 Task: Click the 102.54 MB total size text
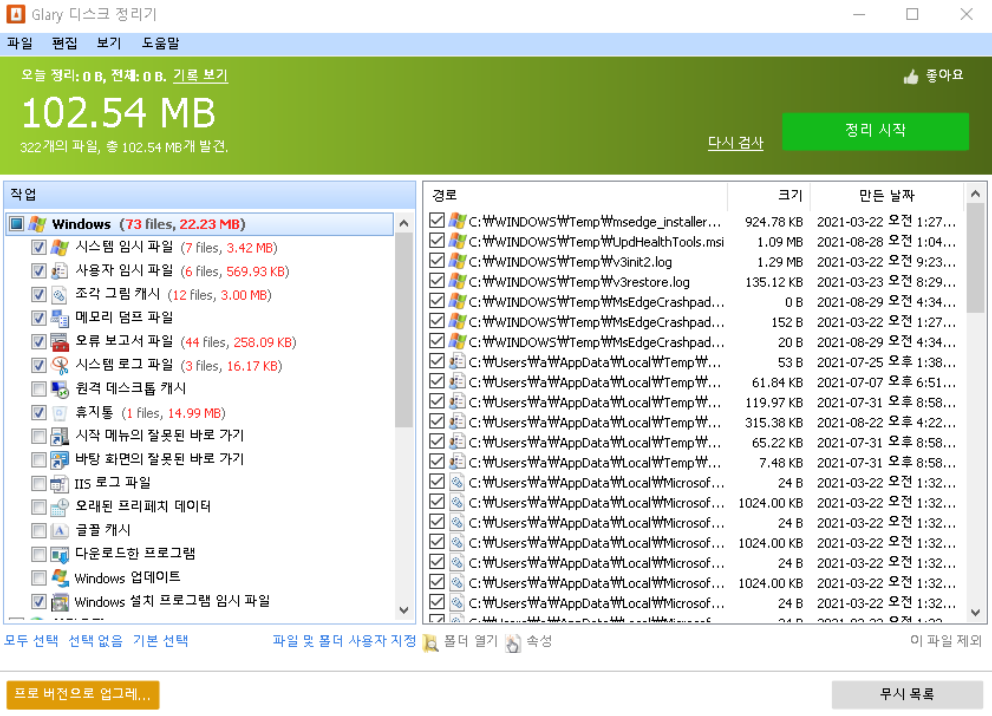click(x=118, y=113)
